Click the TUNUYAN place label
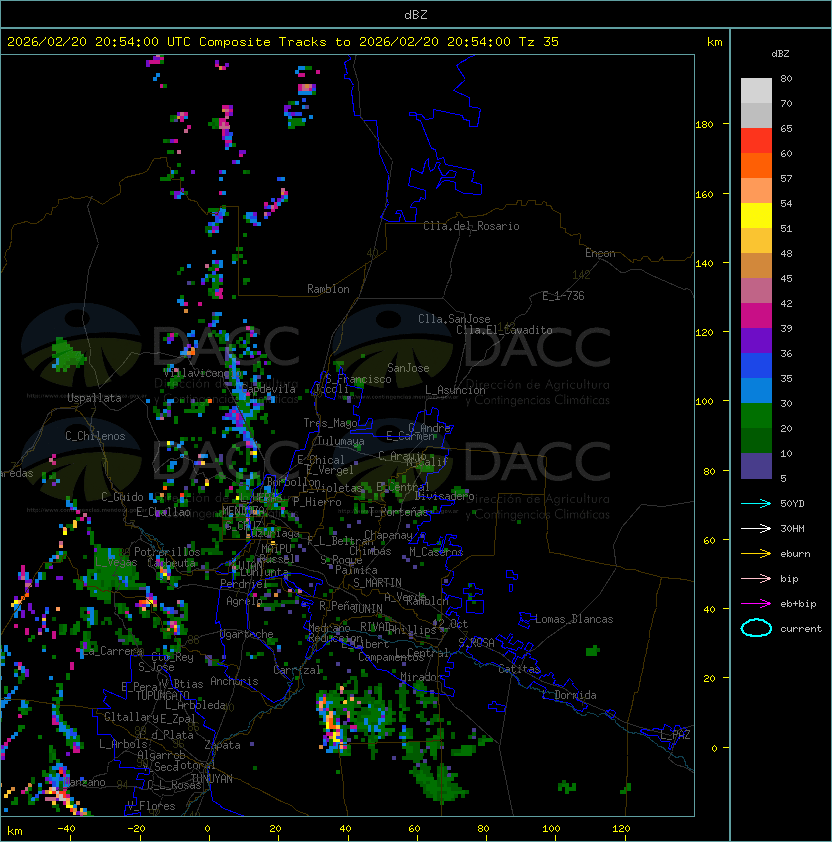The height and width of the screenshot is (842, 832). pos(212,779)
